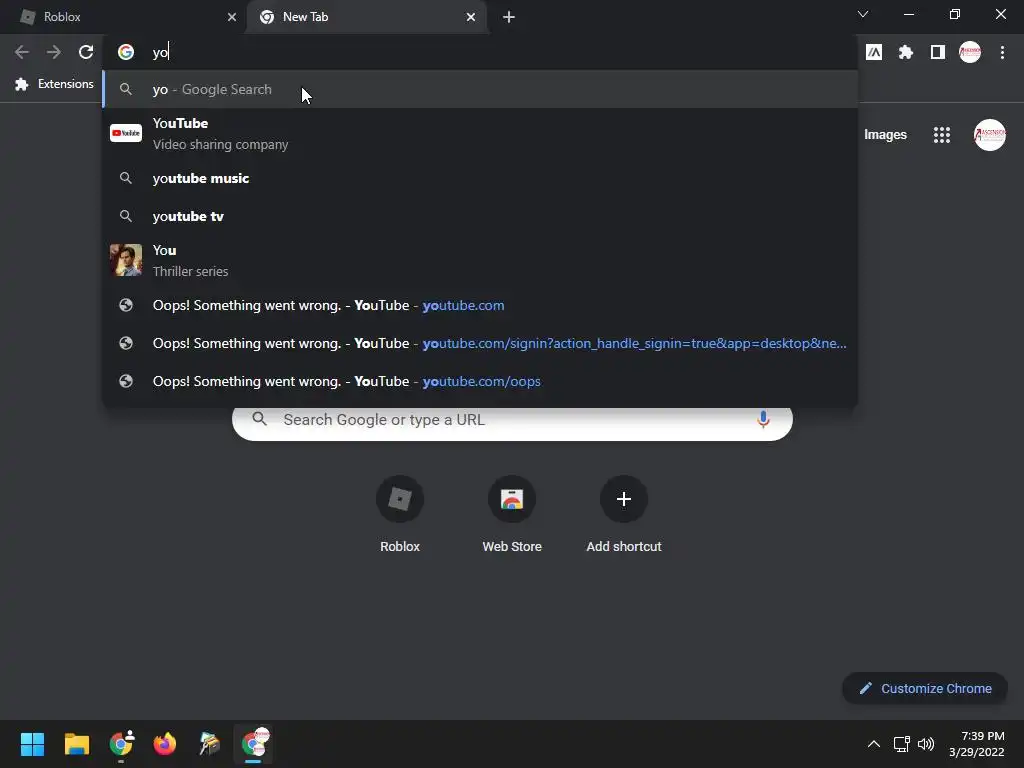Image resolution: width=1024 pixels, height=768 pixels.
Task: Open the youtube.com/signin history suggestion
Action: (480, 343)
